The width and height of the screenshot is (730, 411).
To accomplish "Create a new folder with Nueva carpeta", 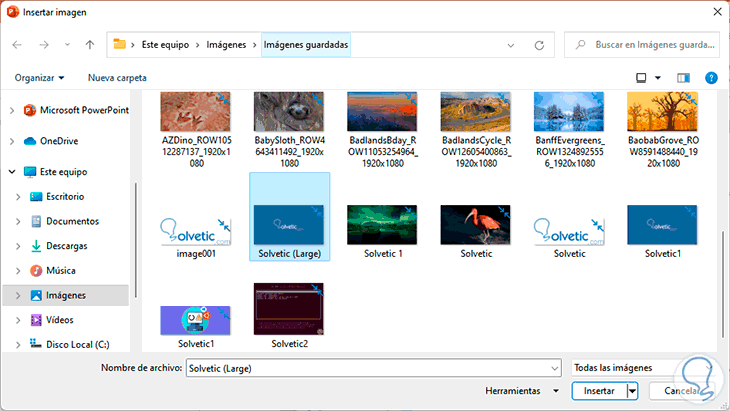I will click(x=117, y=78).
